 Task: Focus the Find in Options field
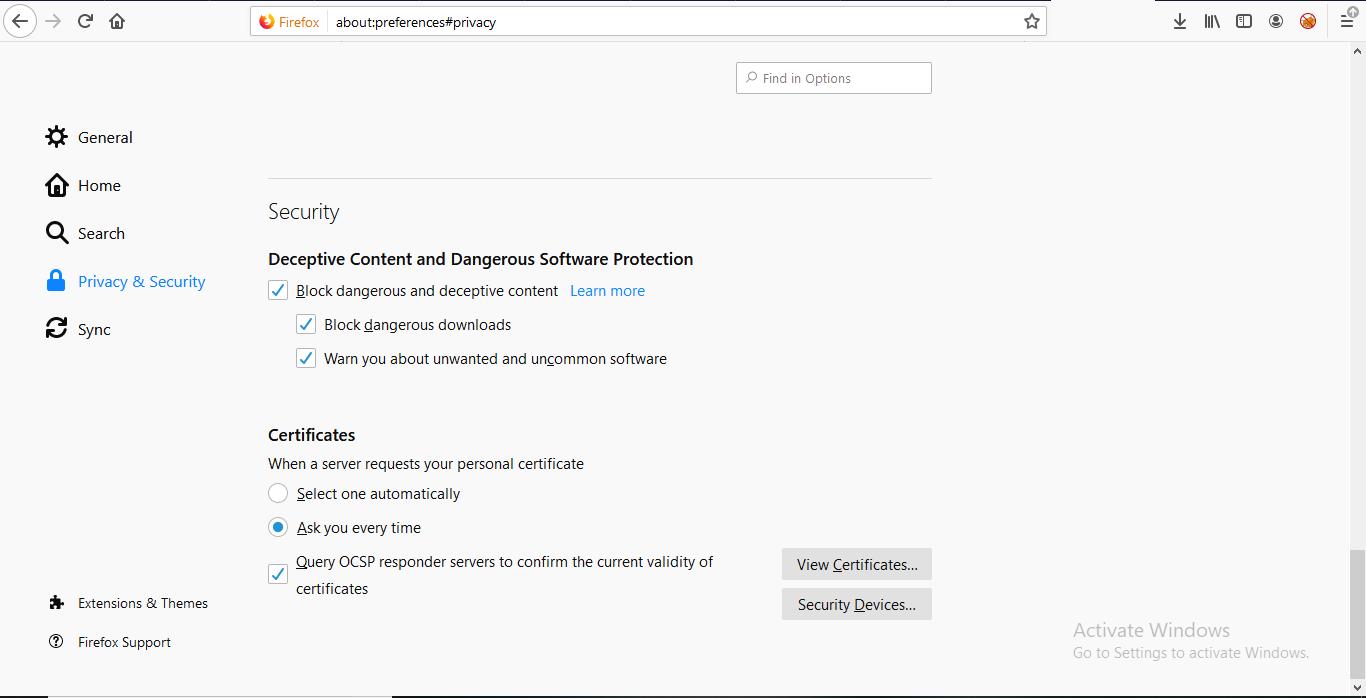[840, 78]
